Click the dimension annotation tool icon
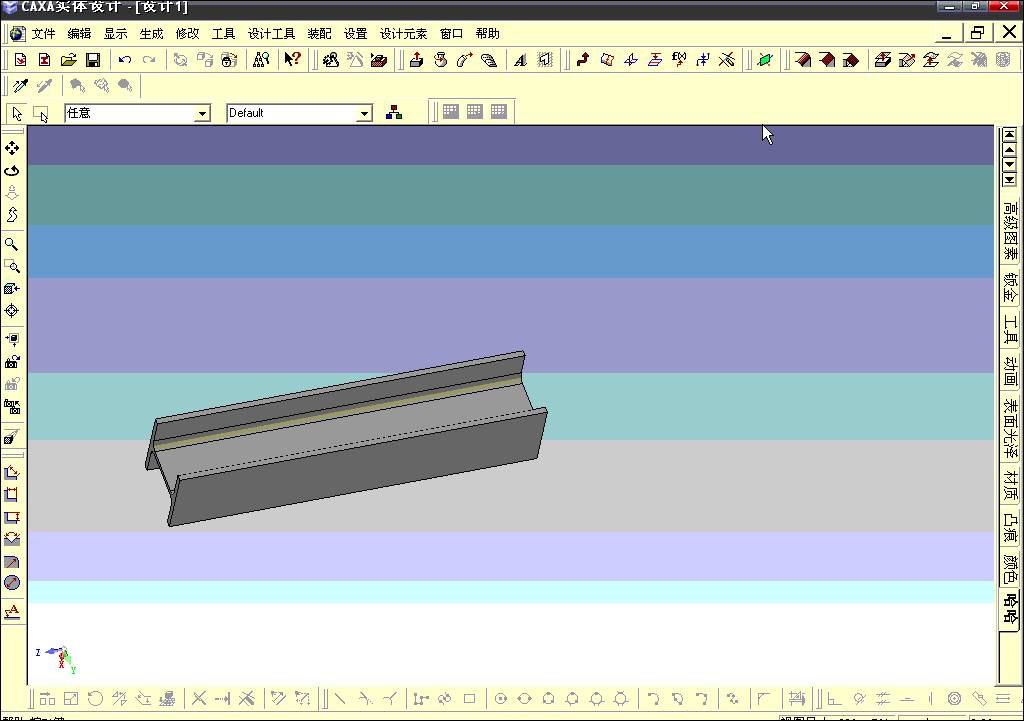 pos(12,611)
